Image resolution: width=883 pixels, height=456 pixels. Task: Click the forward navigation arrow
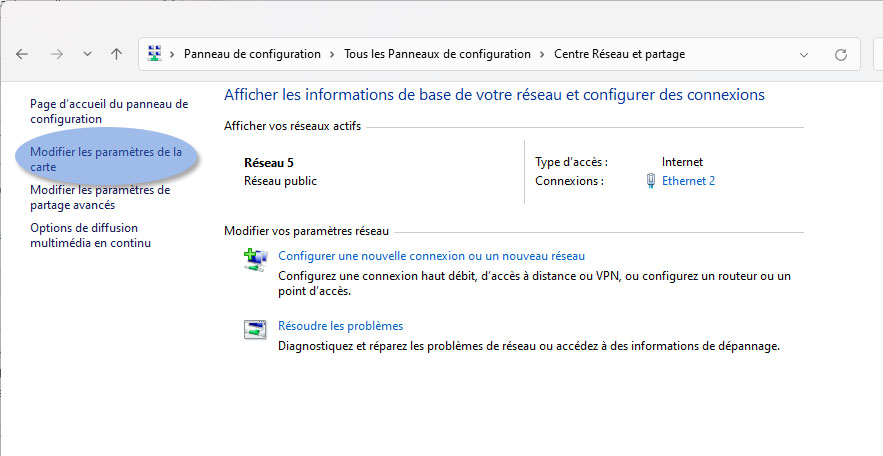[57, 54]
